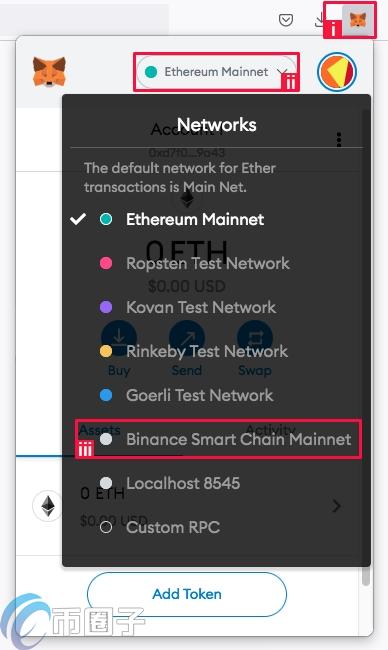388x650 pixels.
Task: Click the MetaMask fox extension icon in browser toolbar
Action: (357, 20)
